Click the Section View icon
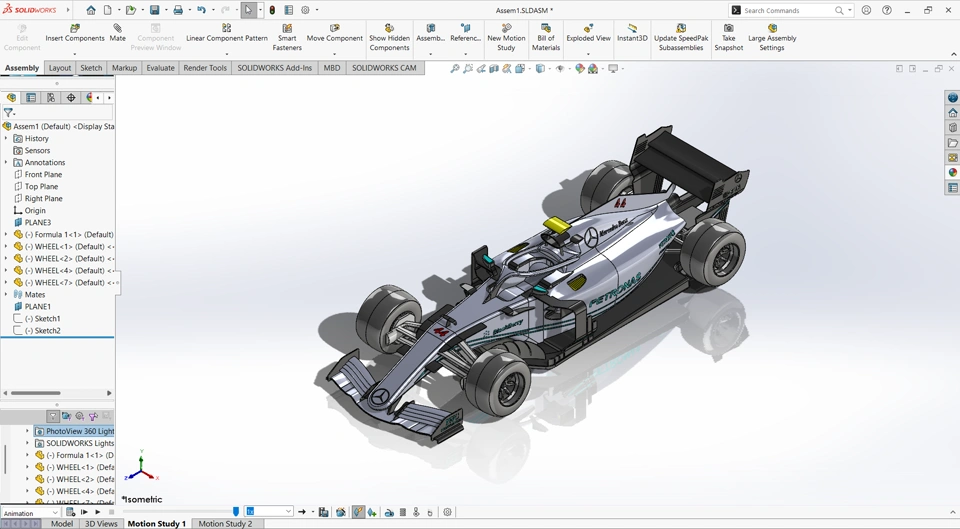 494,69
